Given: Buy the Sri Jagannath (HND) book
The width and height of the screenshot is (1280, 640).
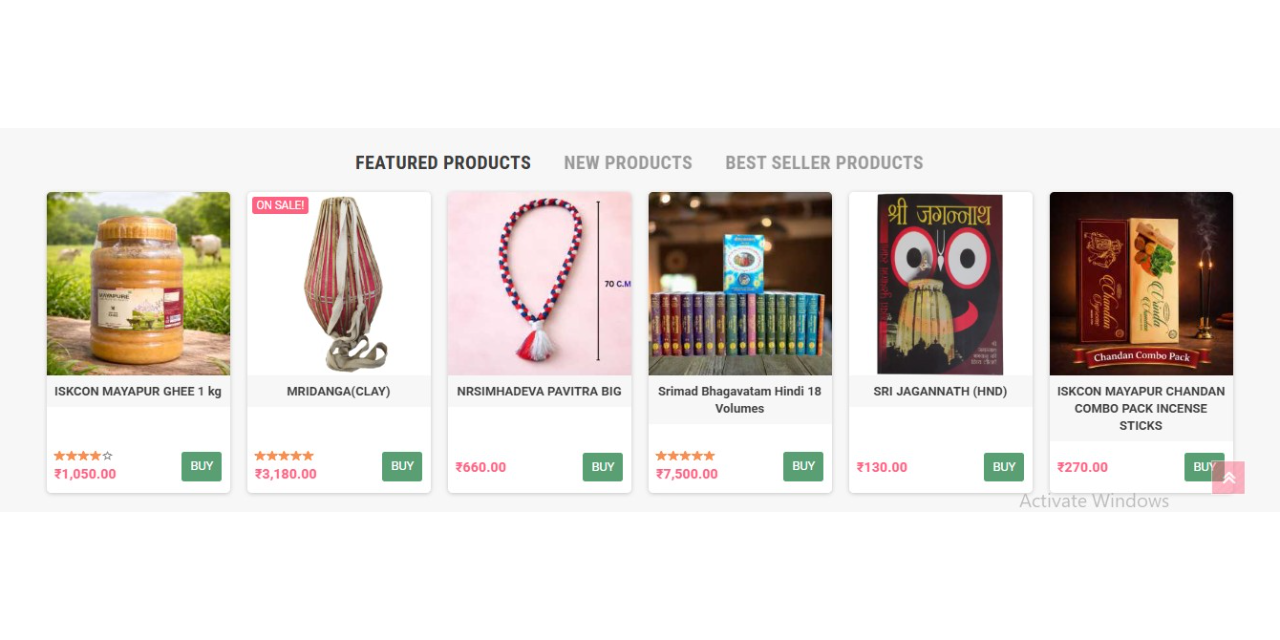Looking at the screenshot, I should point(1004,467).
